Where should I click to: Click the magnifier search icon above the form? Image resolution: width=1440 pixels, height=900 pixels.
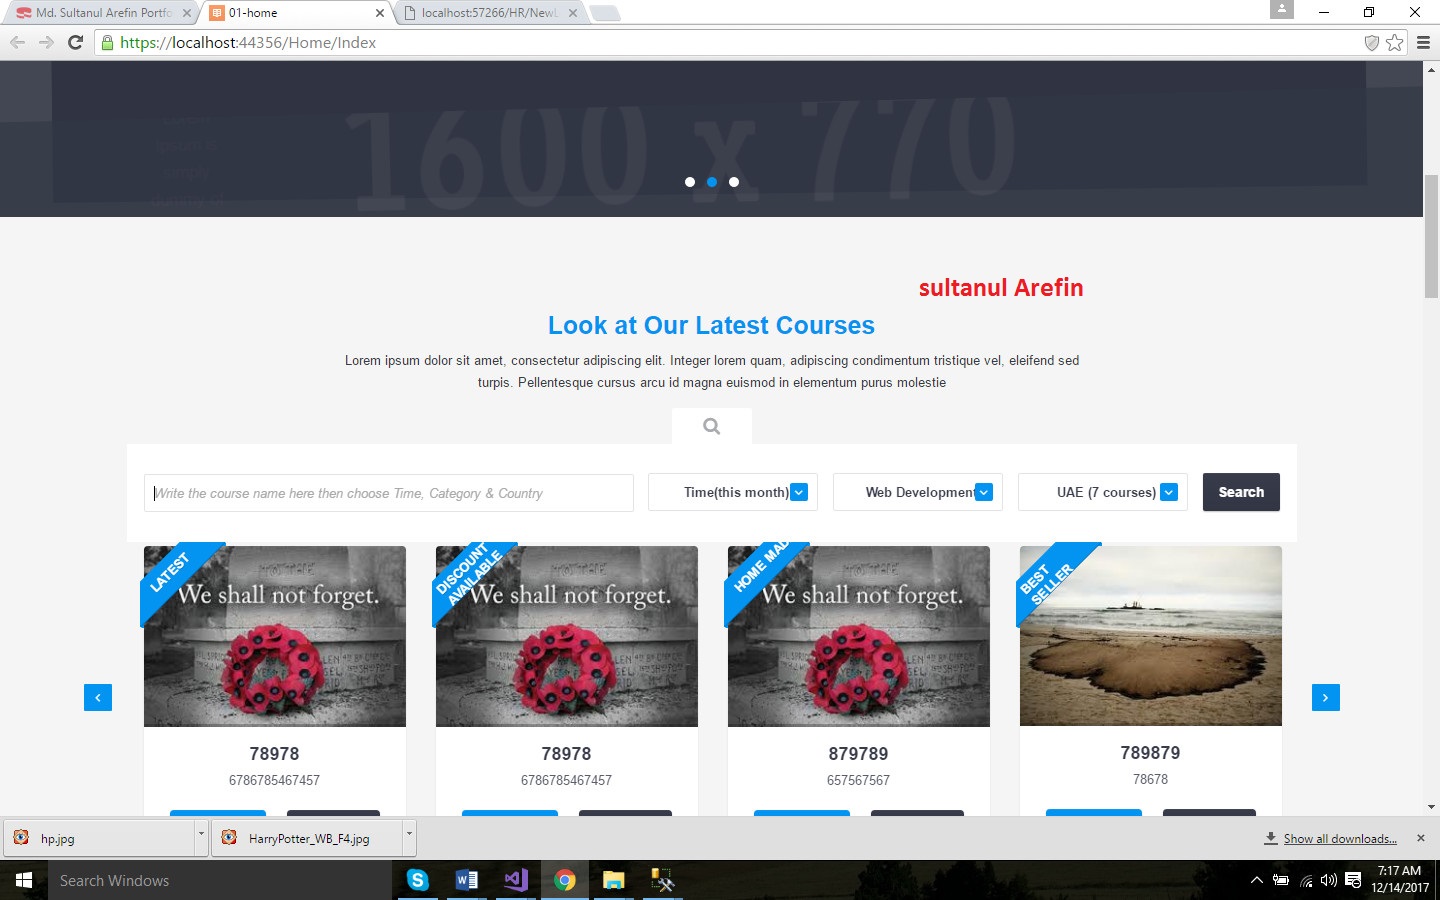coord(711,427)
